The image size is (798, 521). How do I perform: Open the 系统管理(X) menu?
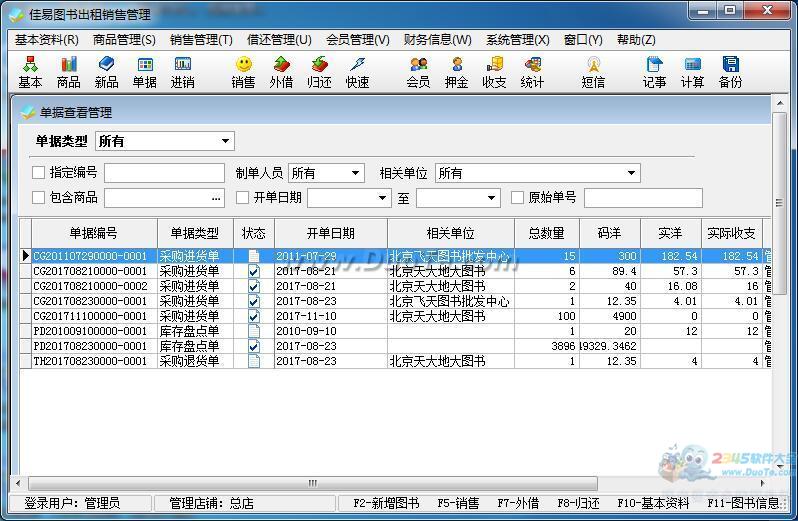pos(518,40)
